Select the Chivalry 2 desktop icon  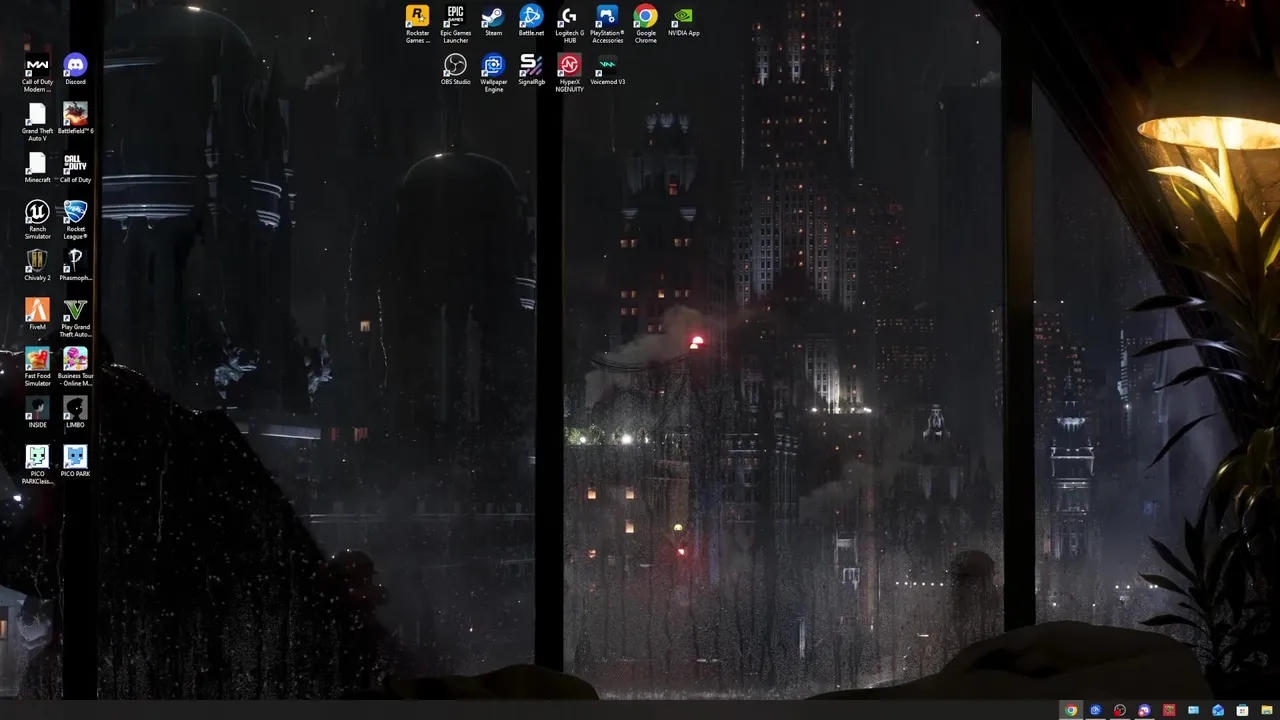coord(37,266)
